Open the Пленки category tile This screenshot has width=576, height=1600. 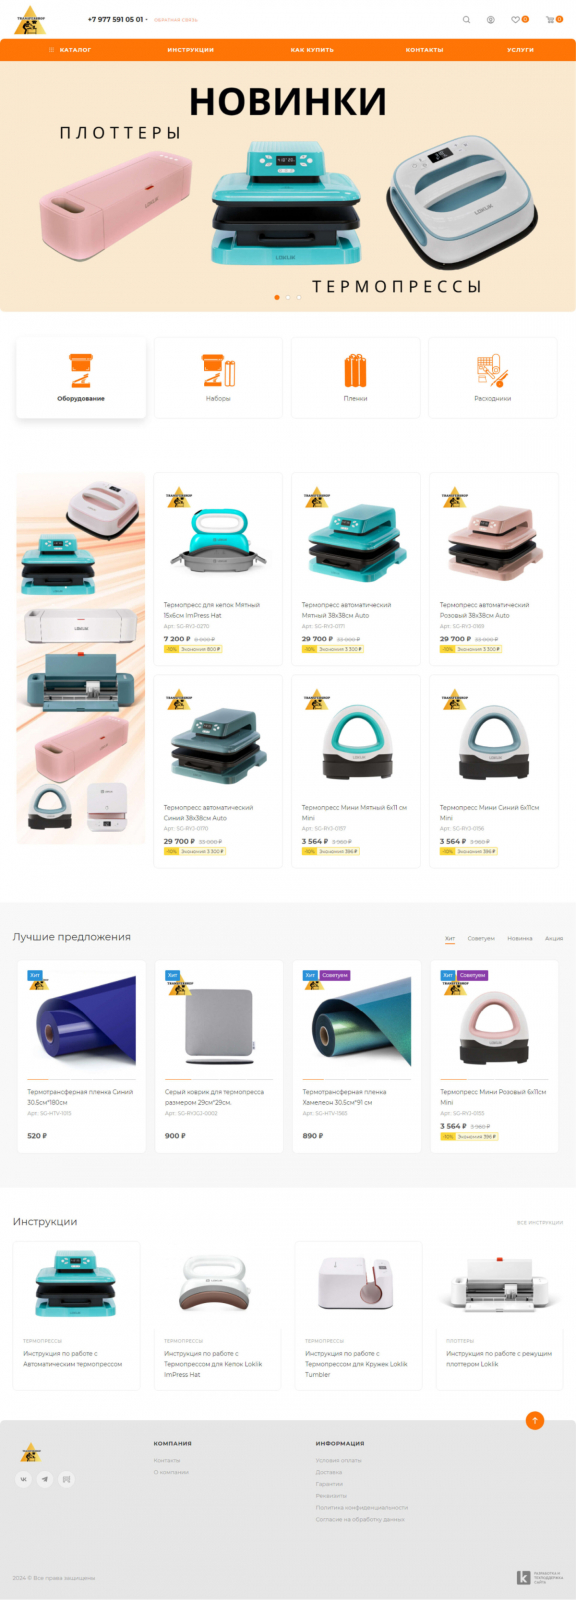coord(355,377)
